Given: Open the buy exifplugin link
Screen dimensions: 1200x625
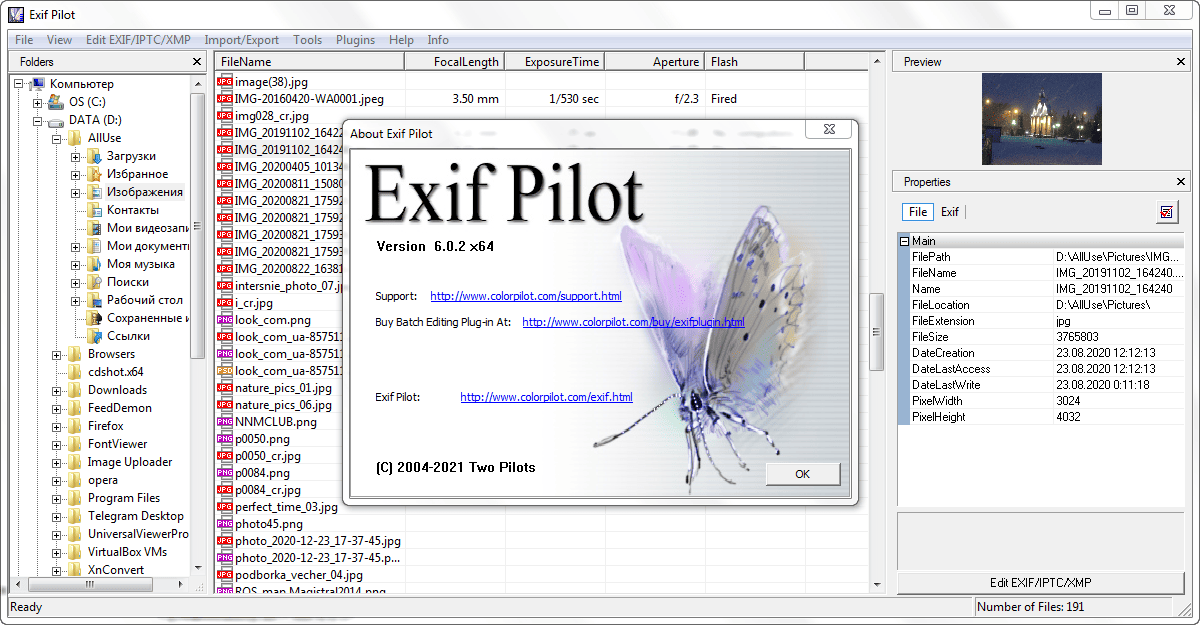Looking at the screenshot, I should [x=633, y=322].
